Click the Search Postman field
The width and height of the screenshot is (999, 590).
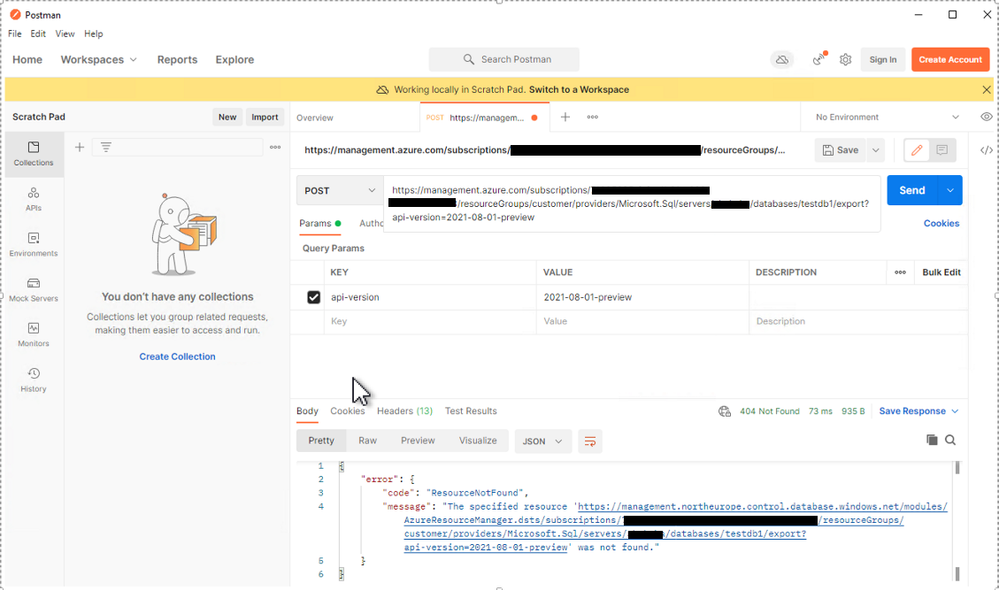click(504, 59)
